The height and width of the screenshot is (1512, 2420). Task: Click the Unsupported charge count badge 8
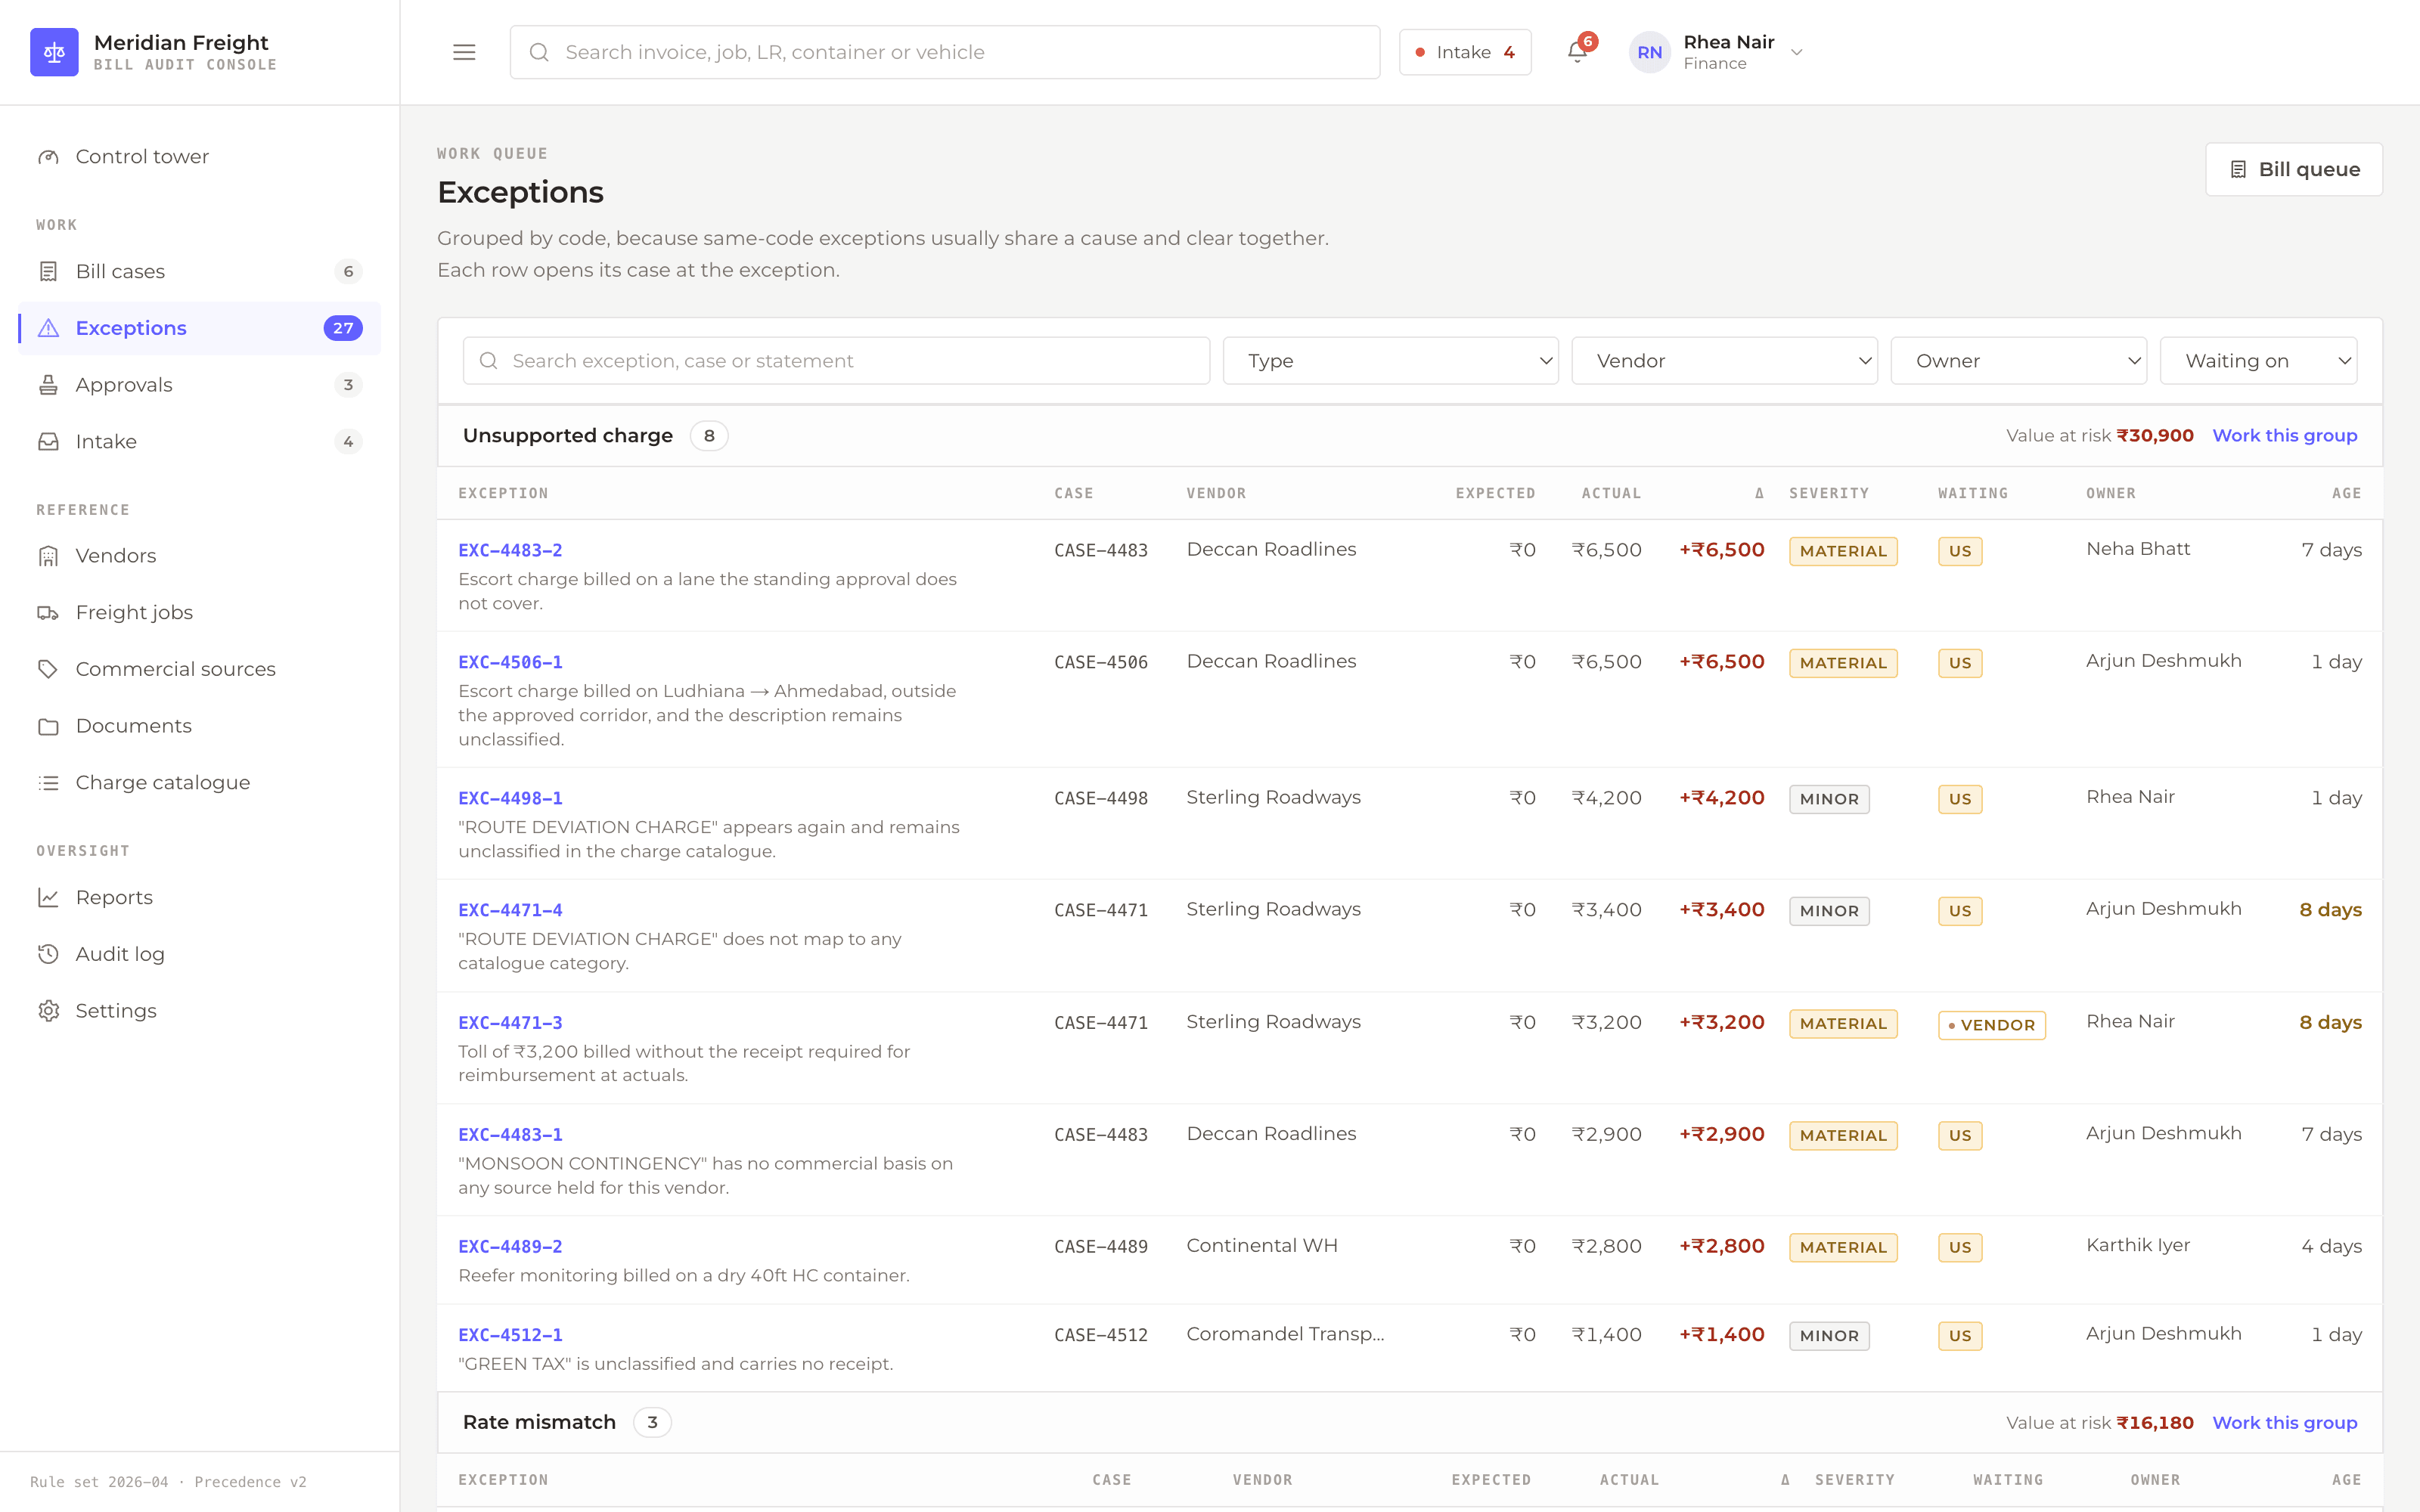[709, 436]
